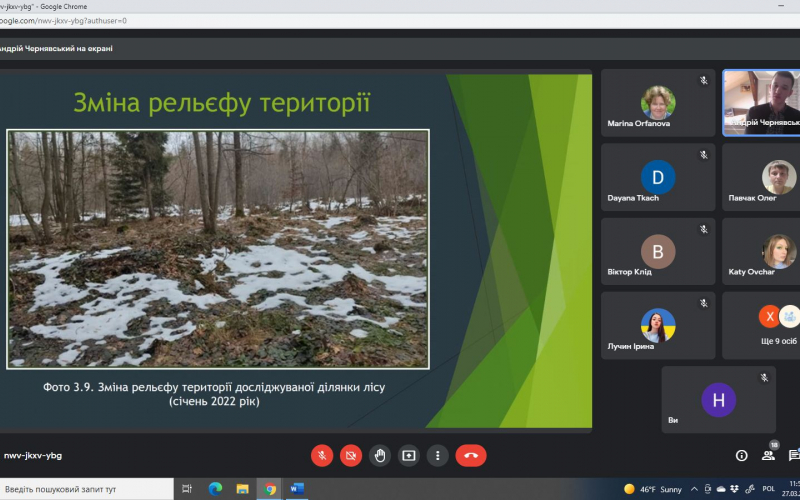The width and height of the screenshot is (800, 500).
Task: Open taskbar clock and date
Action: [793, 489]
